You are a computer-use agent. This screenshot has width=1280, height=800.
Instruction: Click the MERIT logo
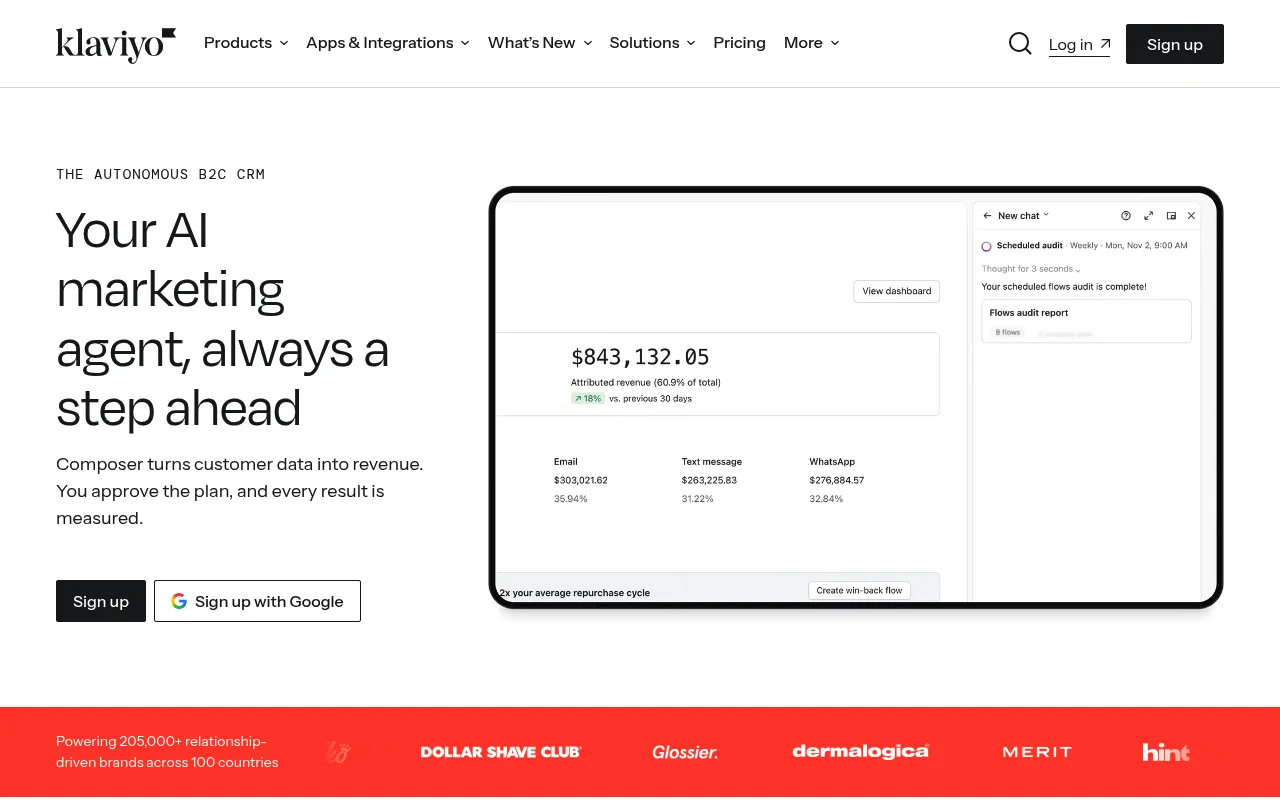point(1037,752)
